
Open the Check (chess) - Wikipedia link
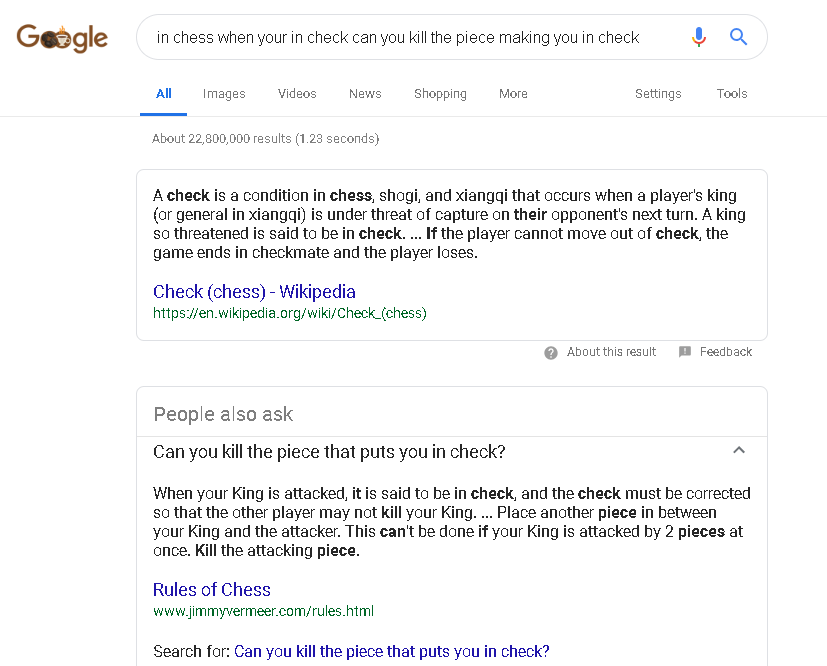(254, 292)
